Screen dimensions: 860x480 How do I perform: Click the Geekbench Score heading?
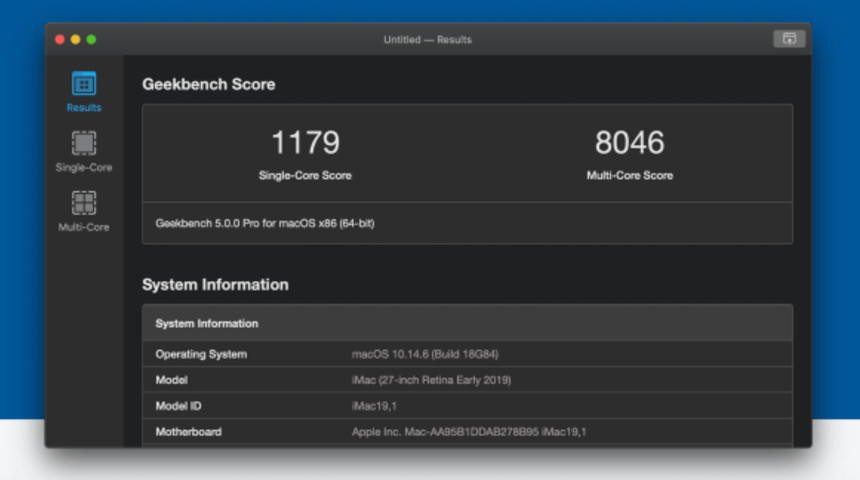tap(208, 84)
